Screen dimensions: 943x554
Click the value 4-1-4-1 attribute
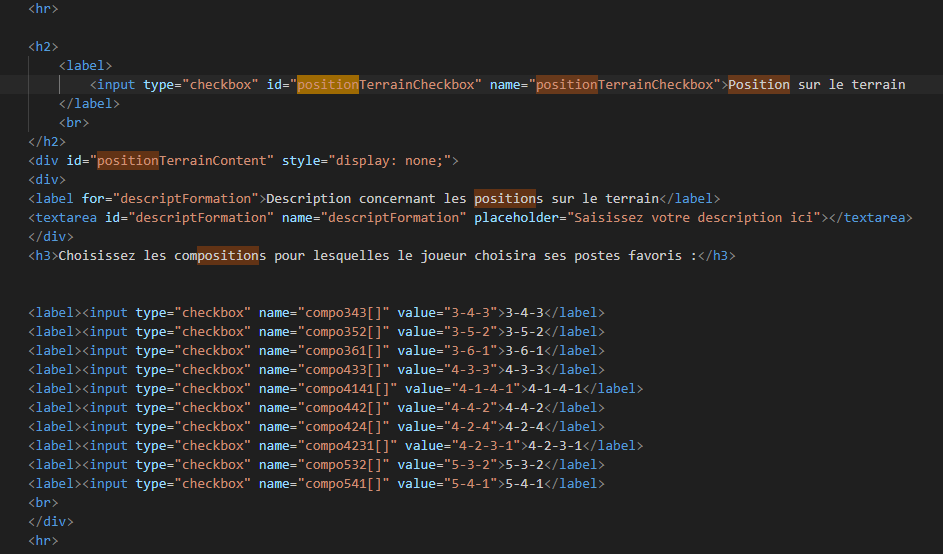pyautogui.click(x=459, y=389)
